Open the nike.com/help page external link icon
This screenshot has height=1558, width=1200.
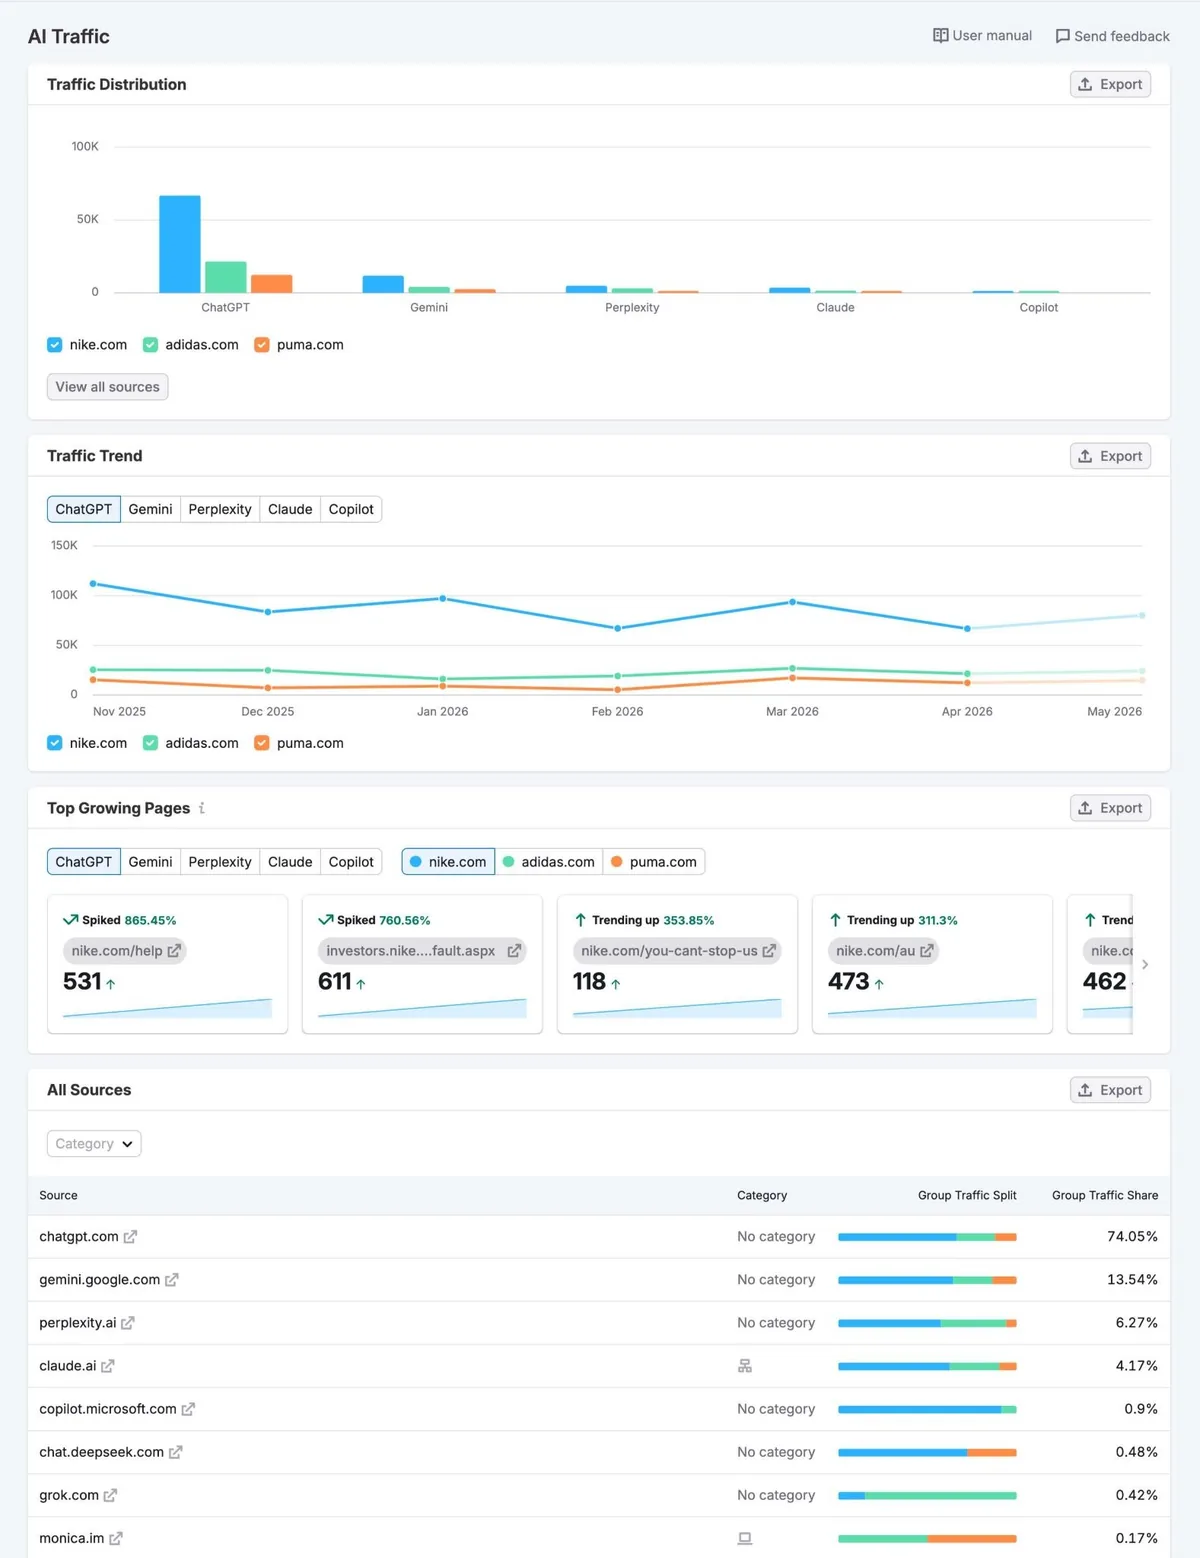(174, 951)
